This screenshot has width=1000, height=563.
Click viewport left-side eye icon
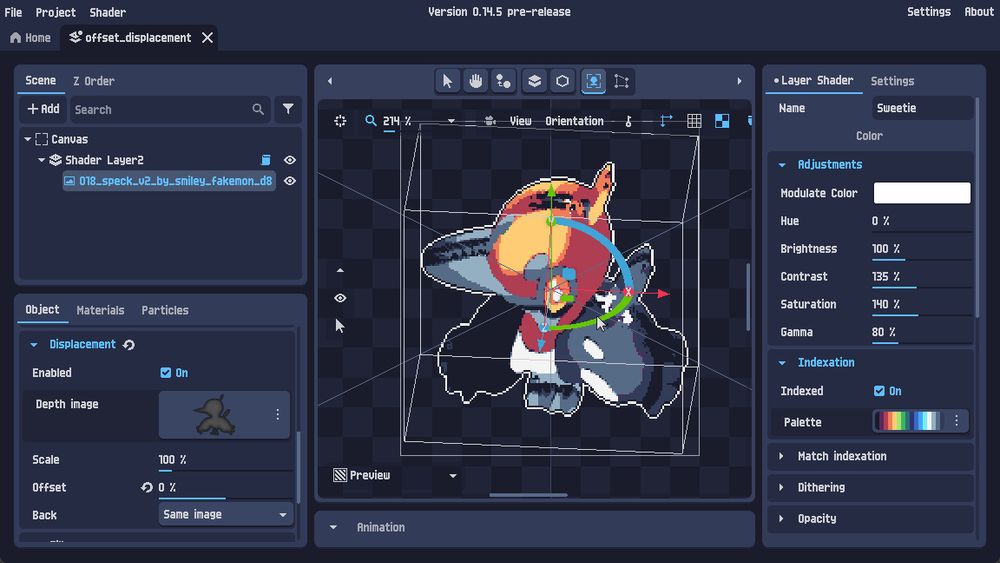click(x=340, y=298)
